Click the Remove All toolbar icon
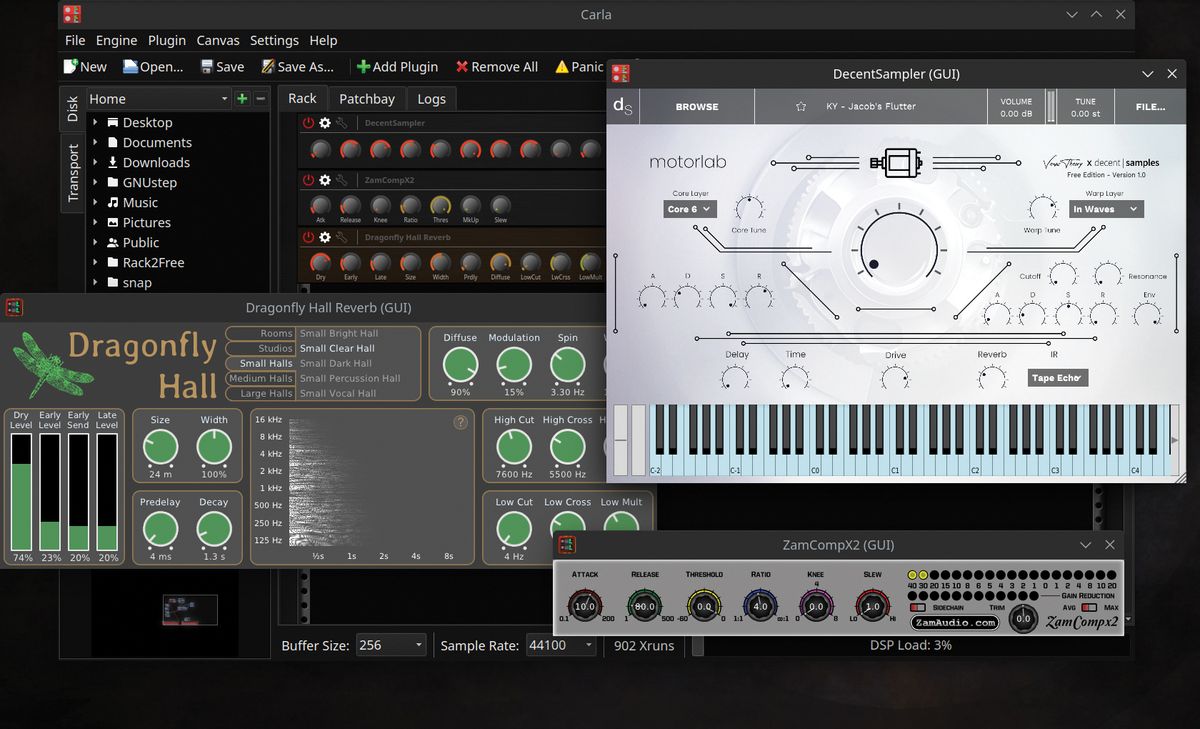 [461, 66]
